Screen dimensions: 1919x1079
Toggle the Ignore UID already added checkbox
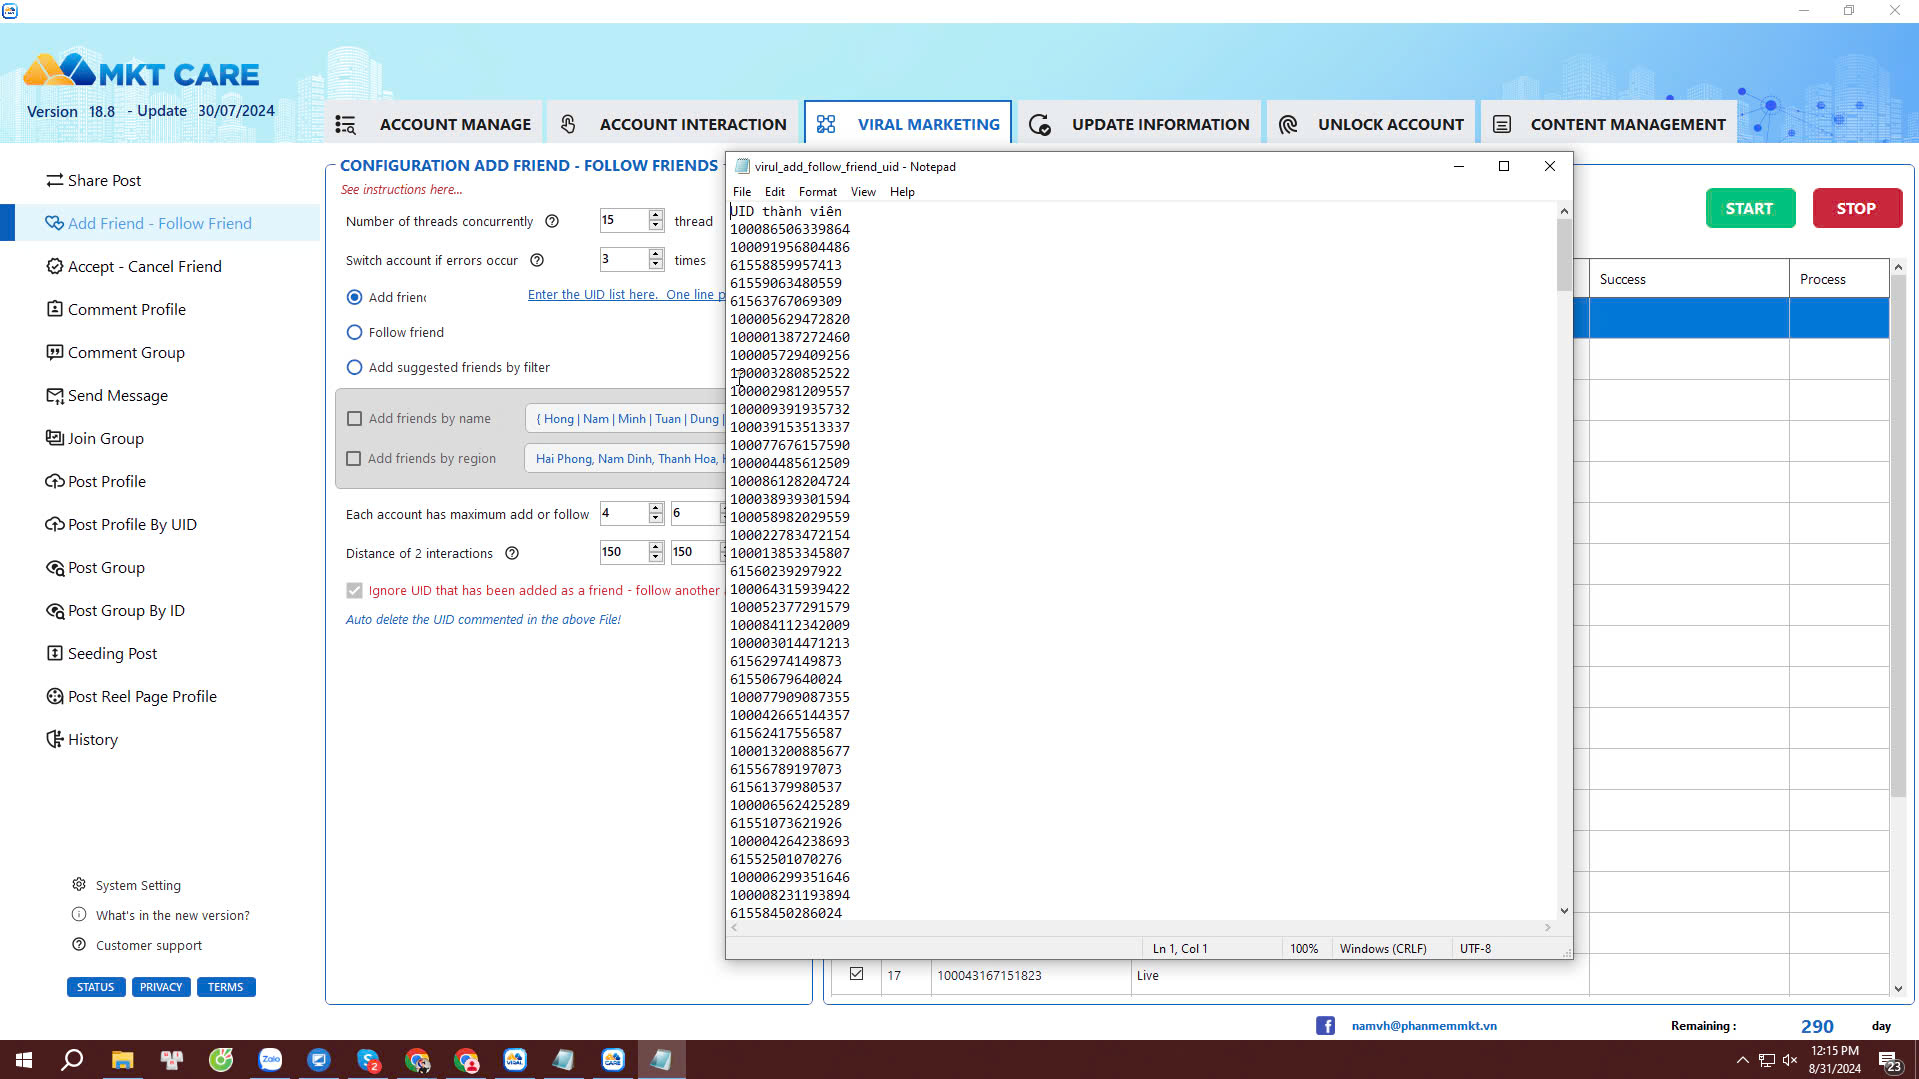354,590
